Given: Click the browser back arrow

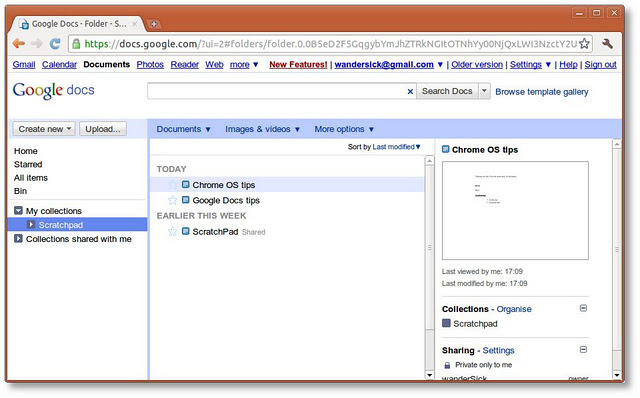Looking at the screenshot, I should 18,43.
